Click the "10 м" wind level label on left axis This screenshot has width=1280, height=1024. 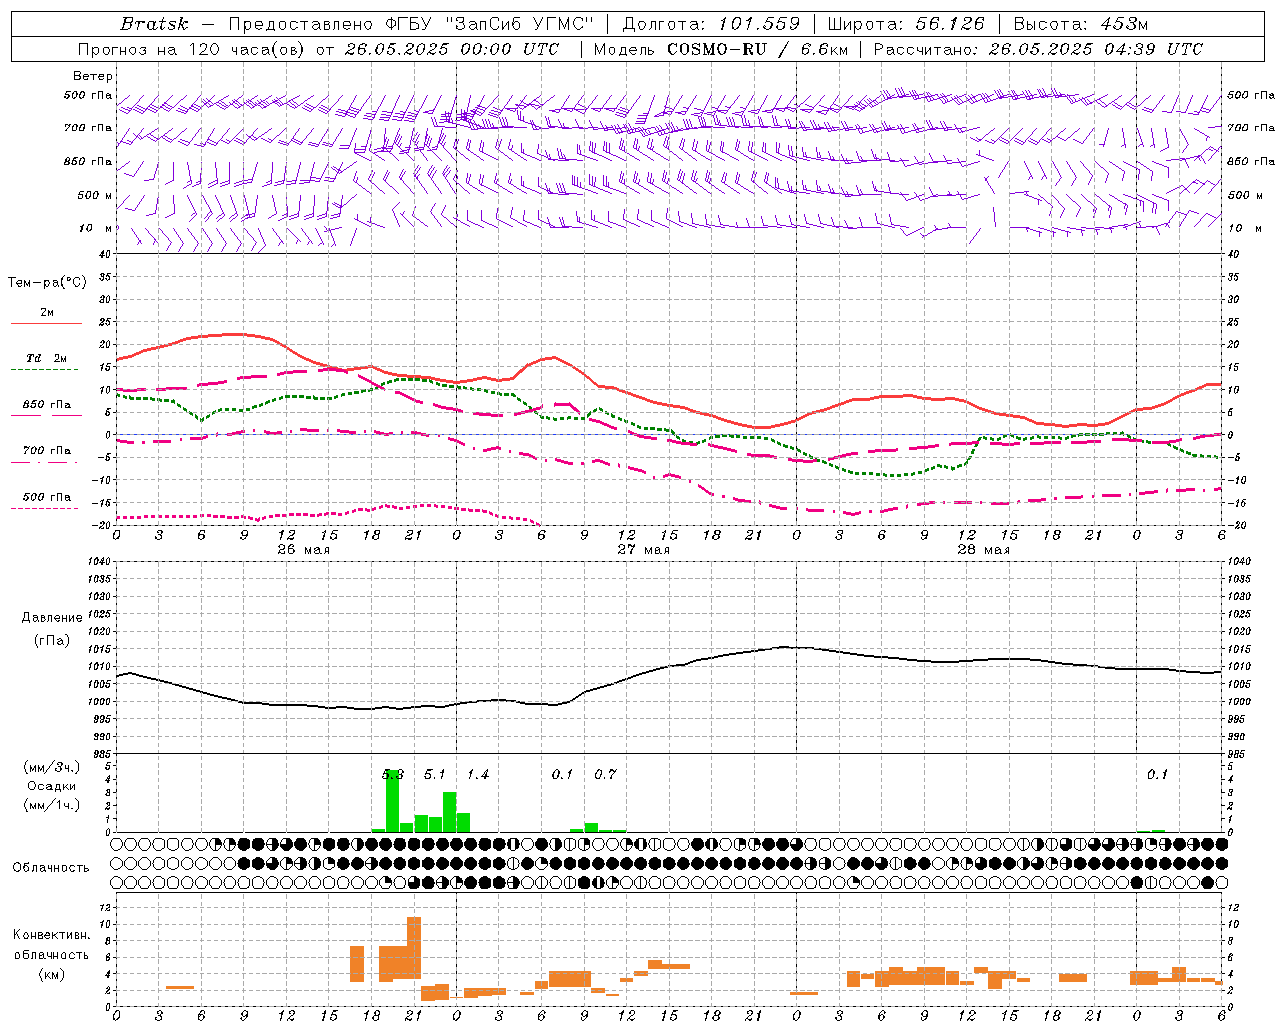96,229
